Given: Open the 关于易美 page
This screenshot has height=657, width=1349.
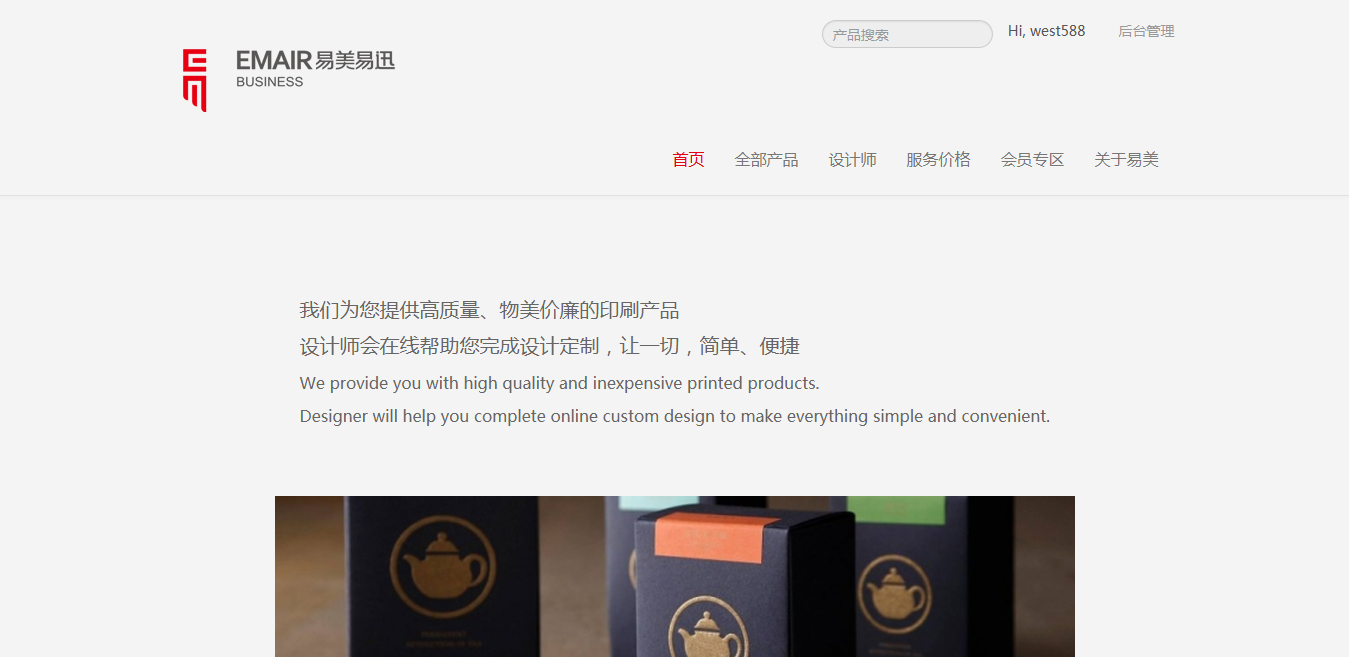Looking at the screenshot, I should 1126,159.
